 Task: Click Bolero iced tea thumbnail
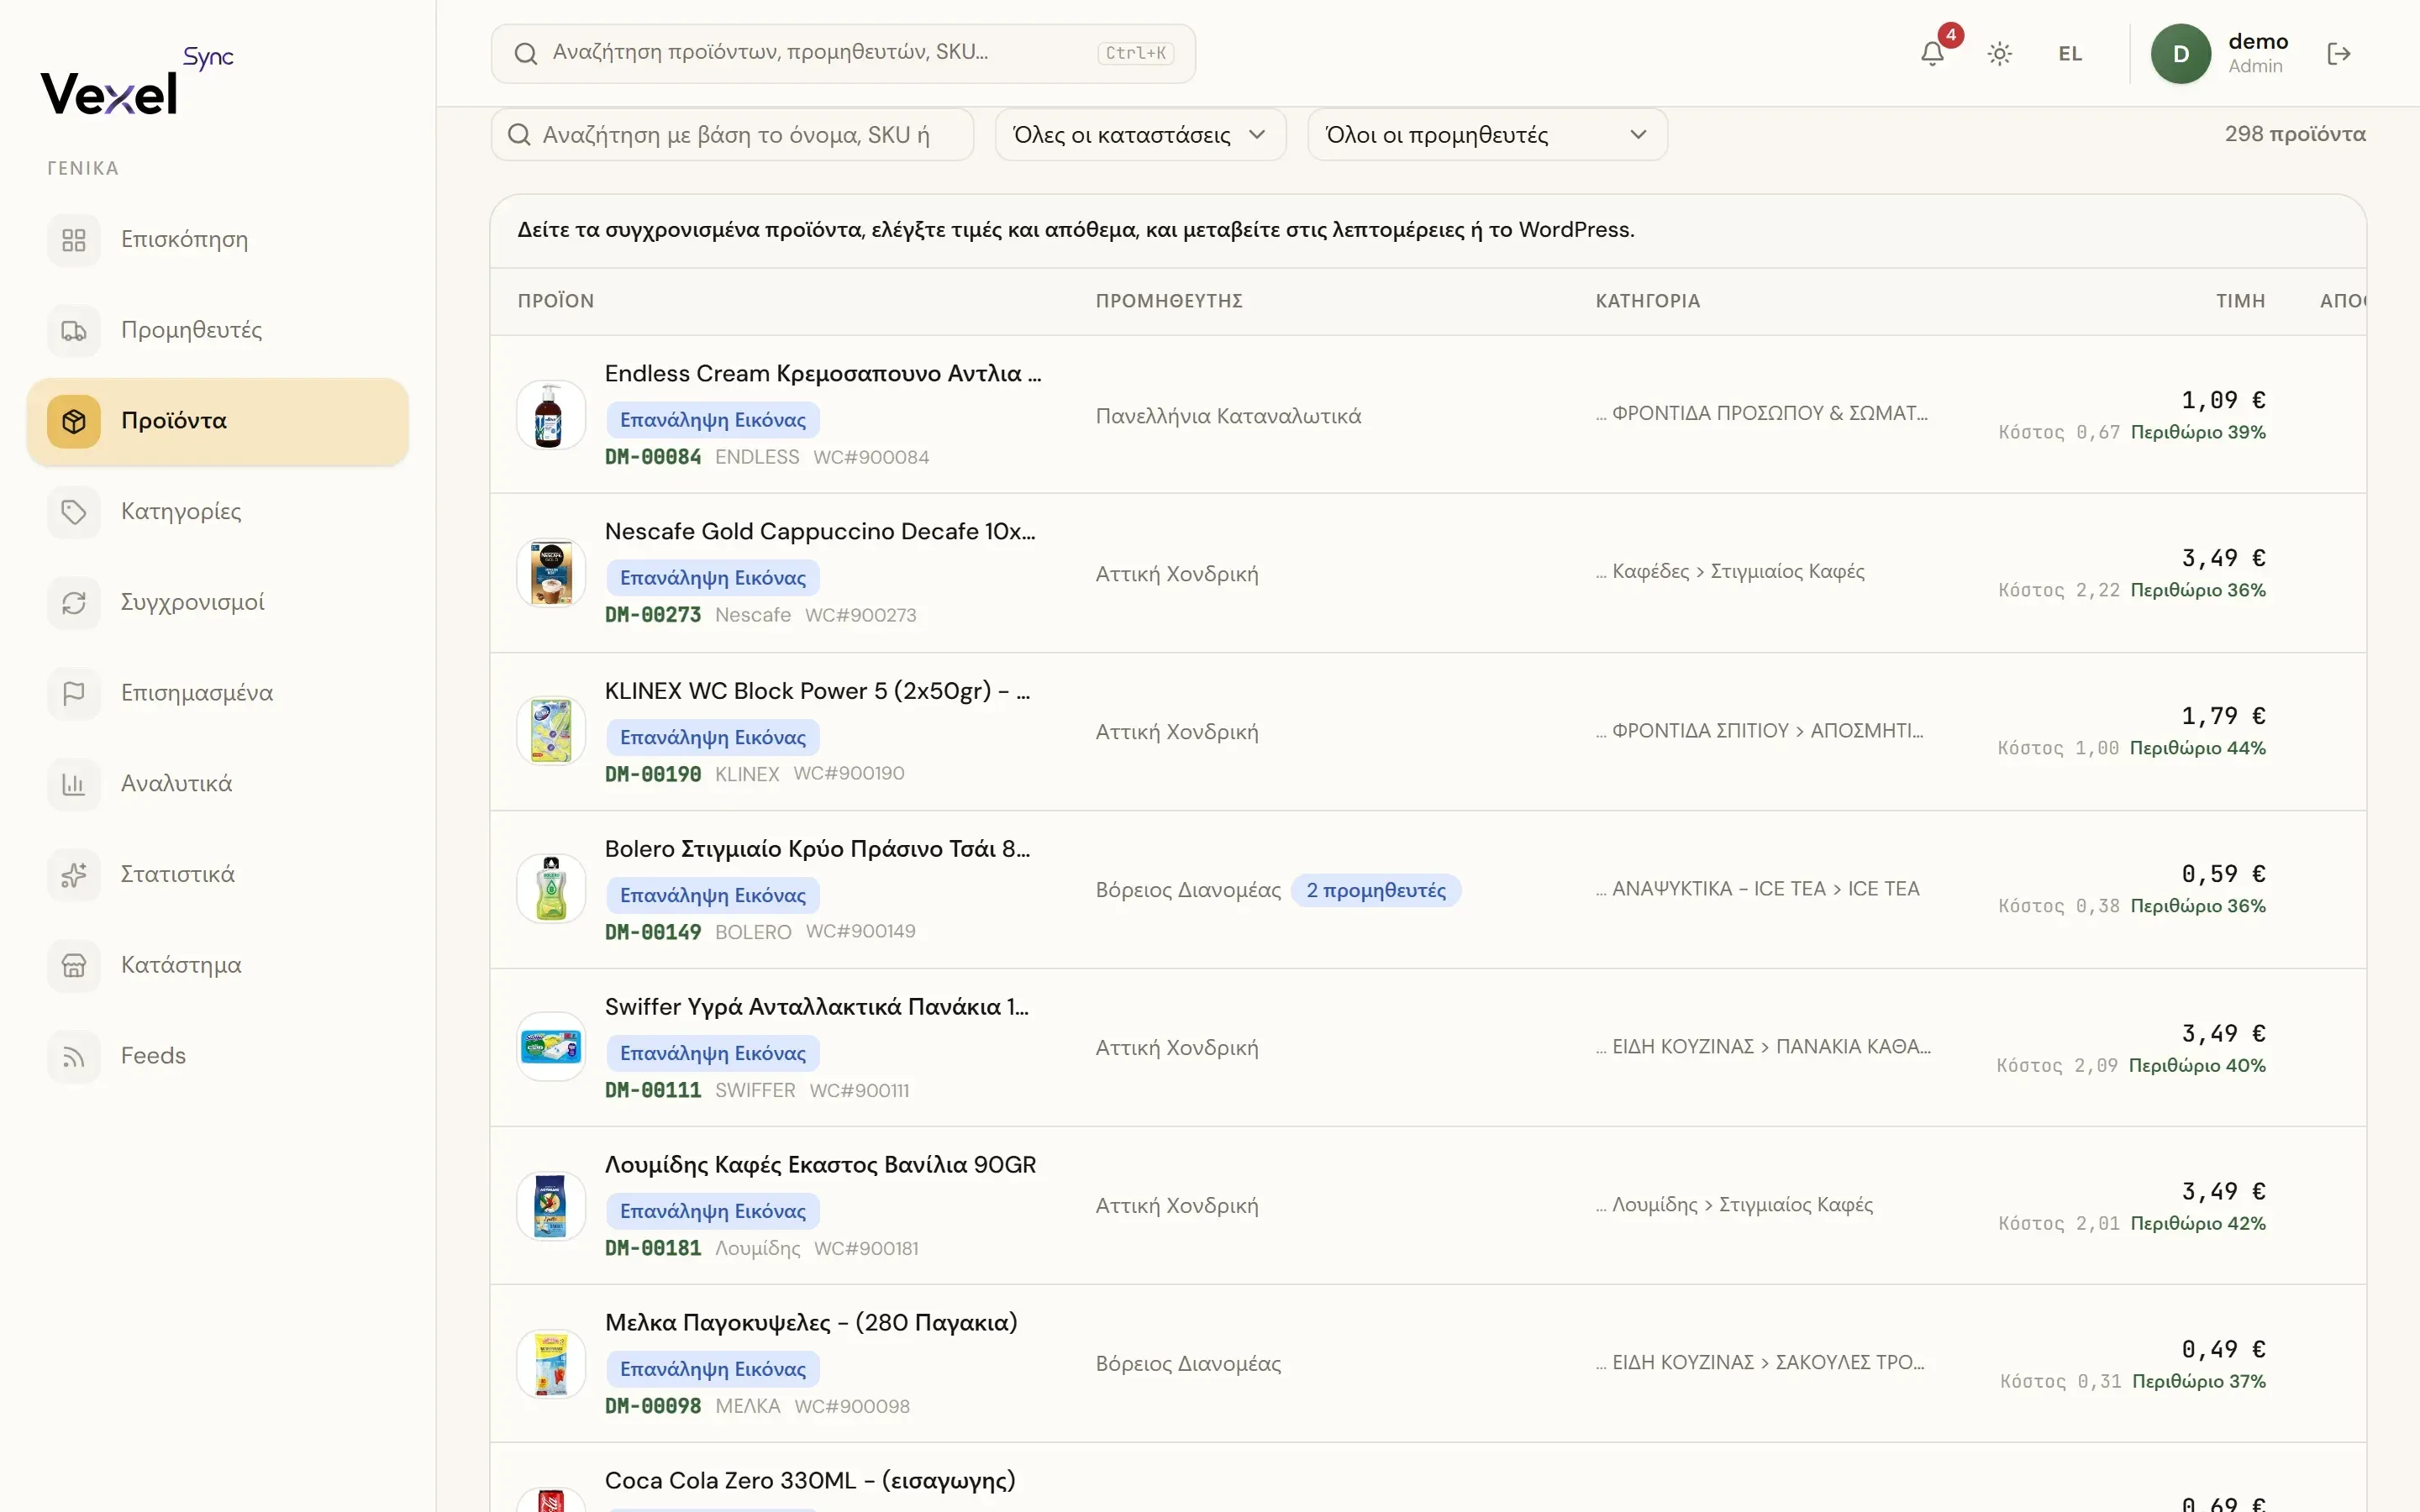[550, 889]
